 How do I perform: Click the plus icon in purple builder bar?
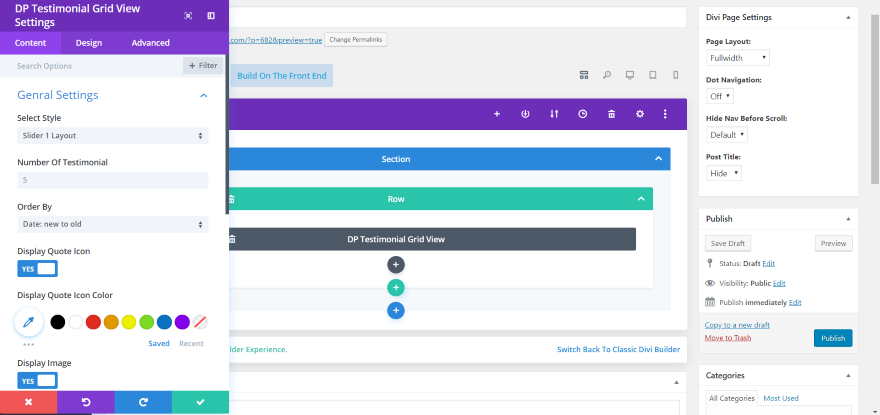pos(497,114)
